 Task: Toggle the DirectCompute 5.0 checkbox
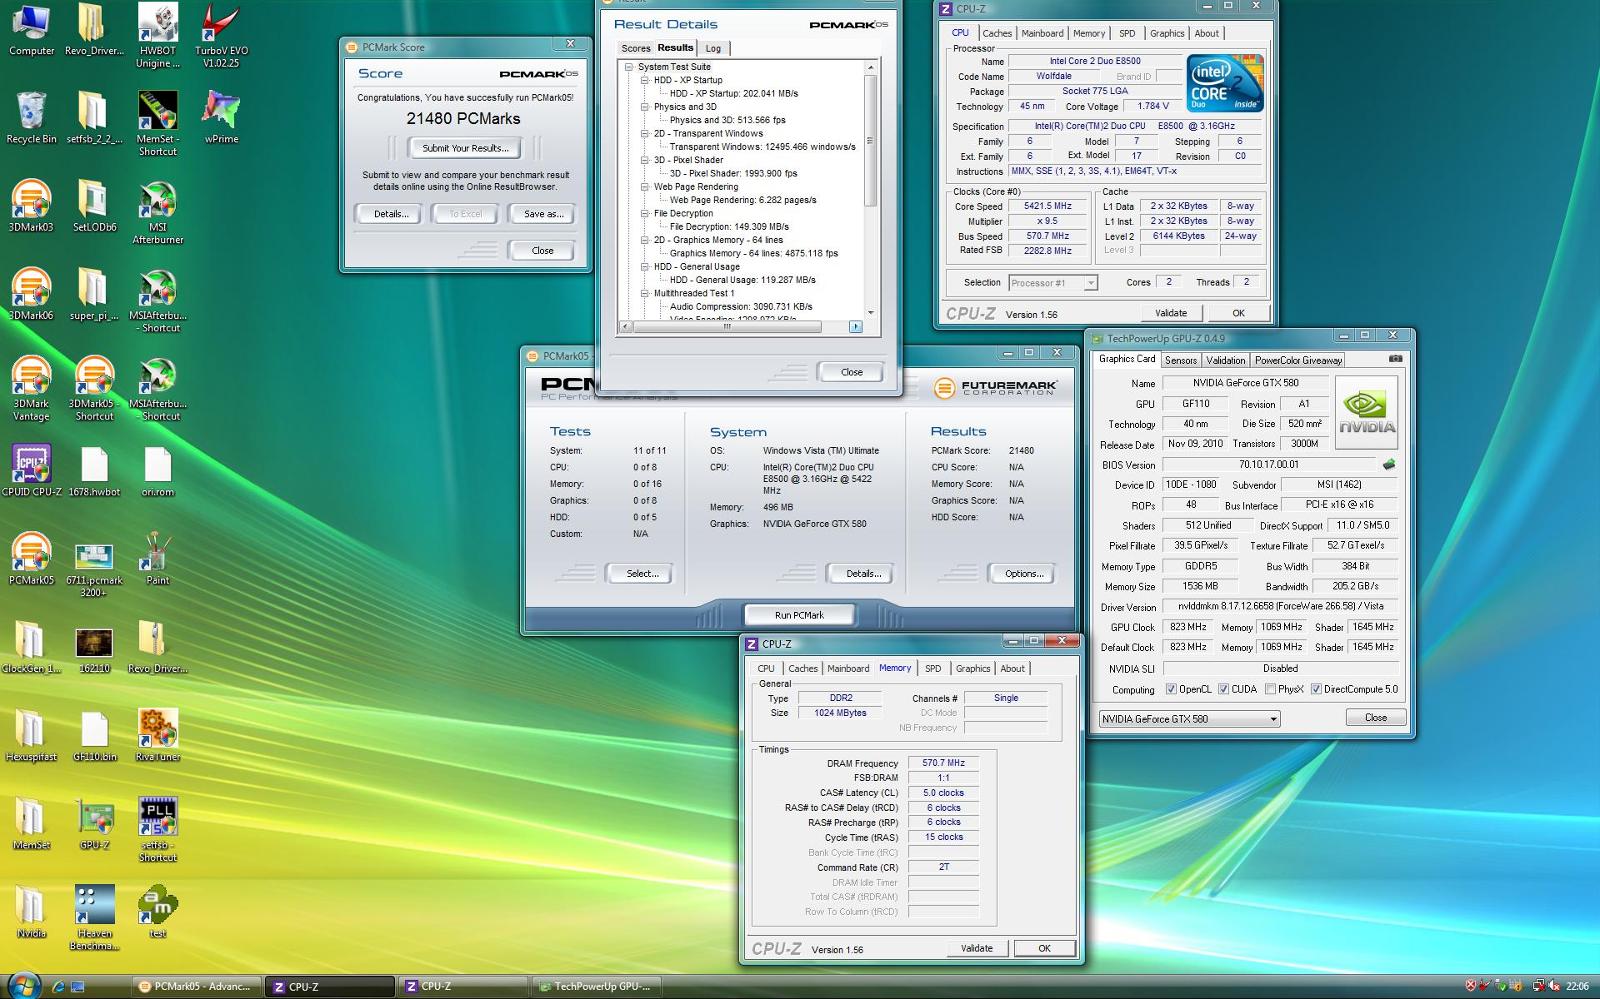1316,689
